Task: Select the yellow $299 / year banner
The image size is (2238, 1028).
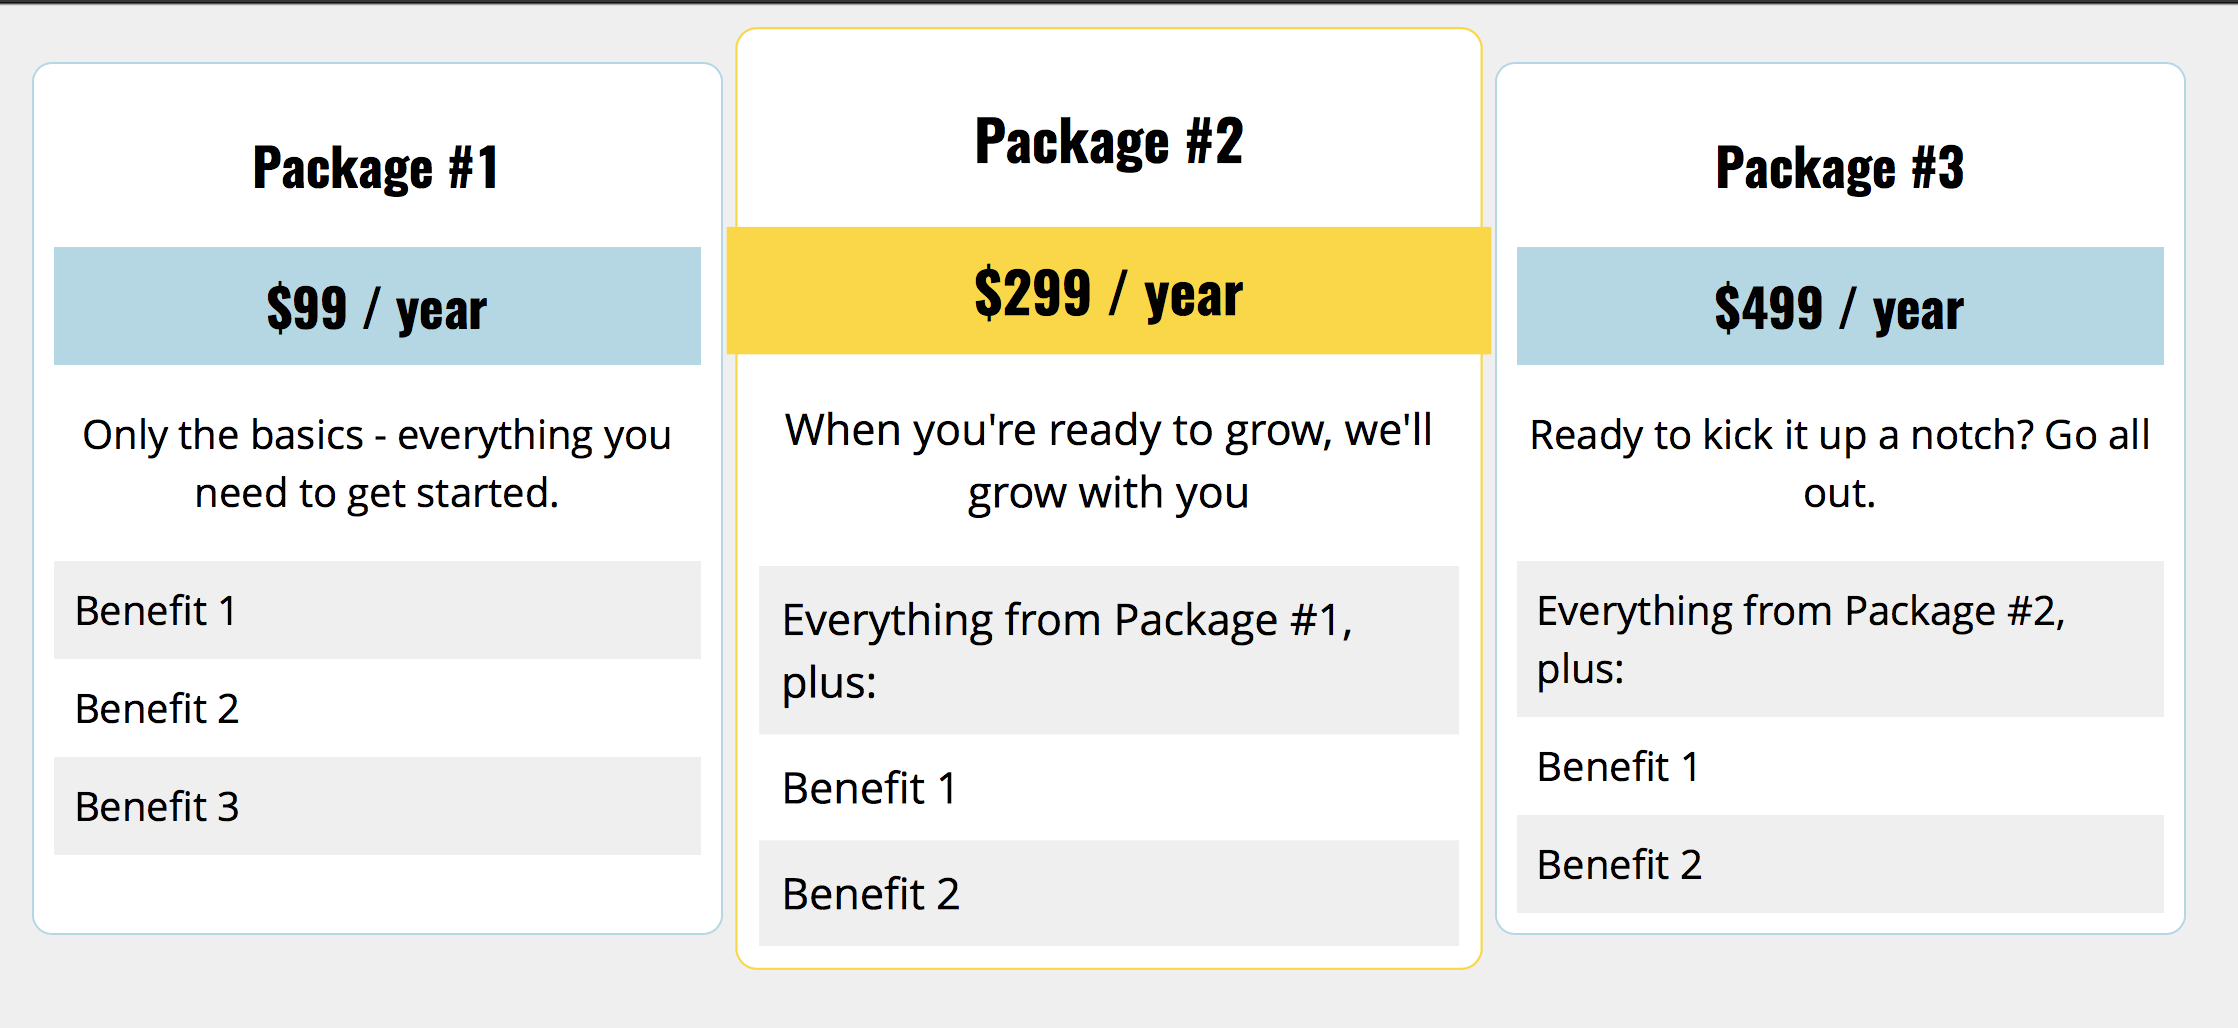Action: pyautogui.click(x=1108, y=292)
